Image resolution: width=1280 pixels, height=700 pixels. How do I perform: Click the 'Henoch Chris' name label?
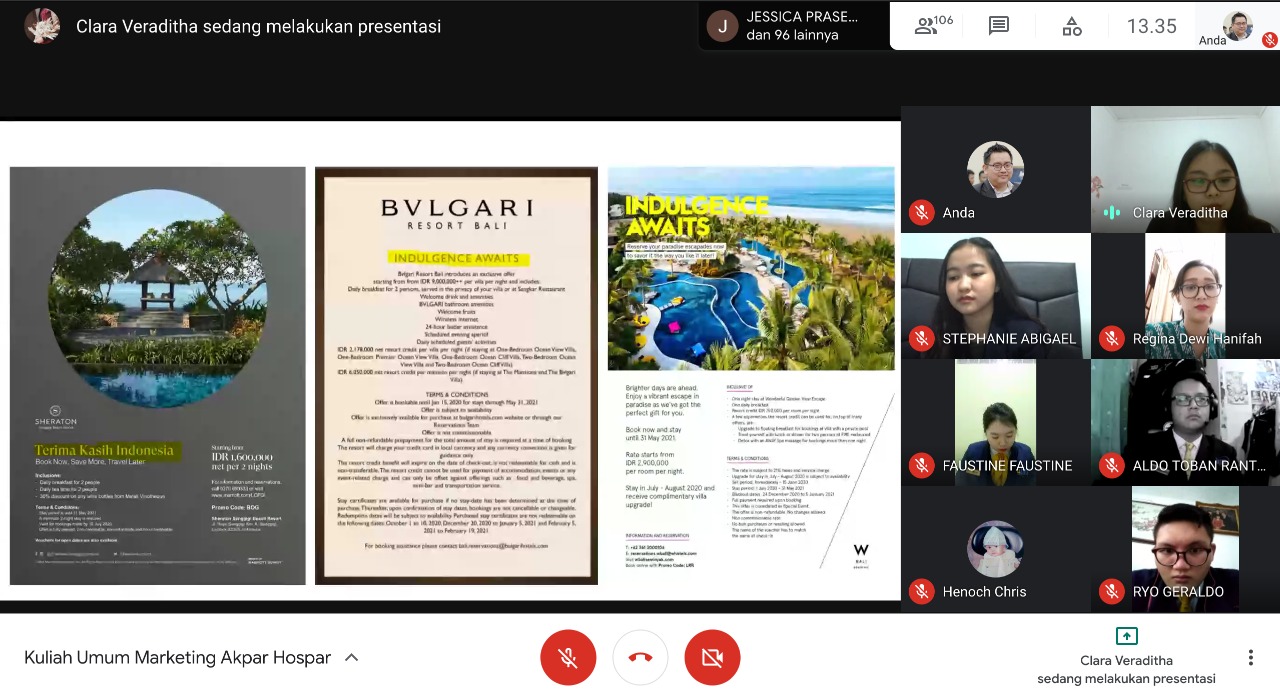tap(984, 592)
